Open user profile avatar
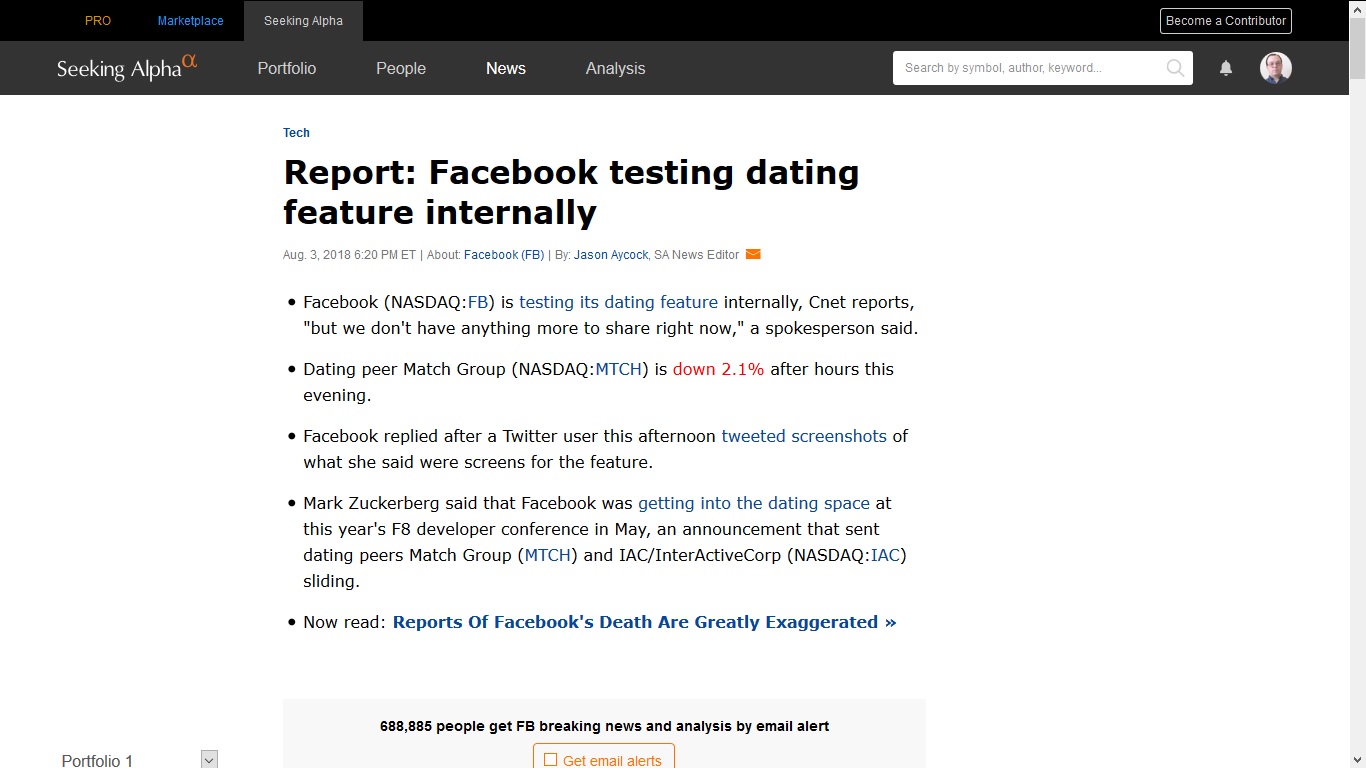This screenshot has height=768, width=1366. tap(1276, 68)
